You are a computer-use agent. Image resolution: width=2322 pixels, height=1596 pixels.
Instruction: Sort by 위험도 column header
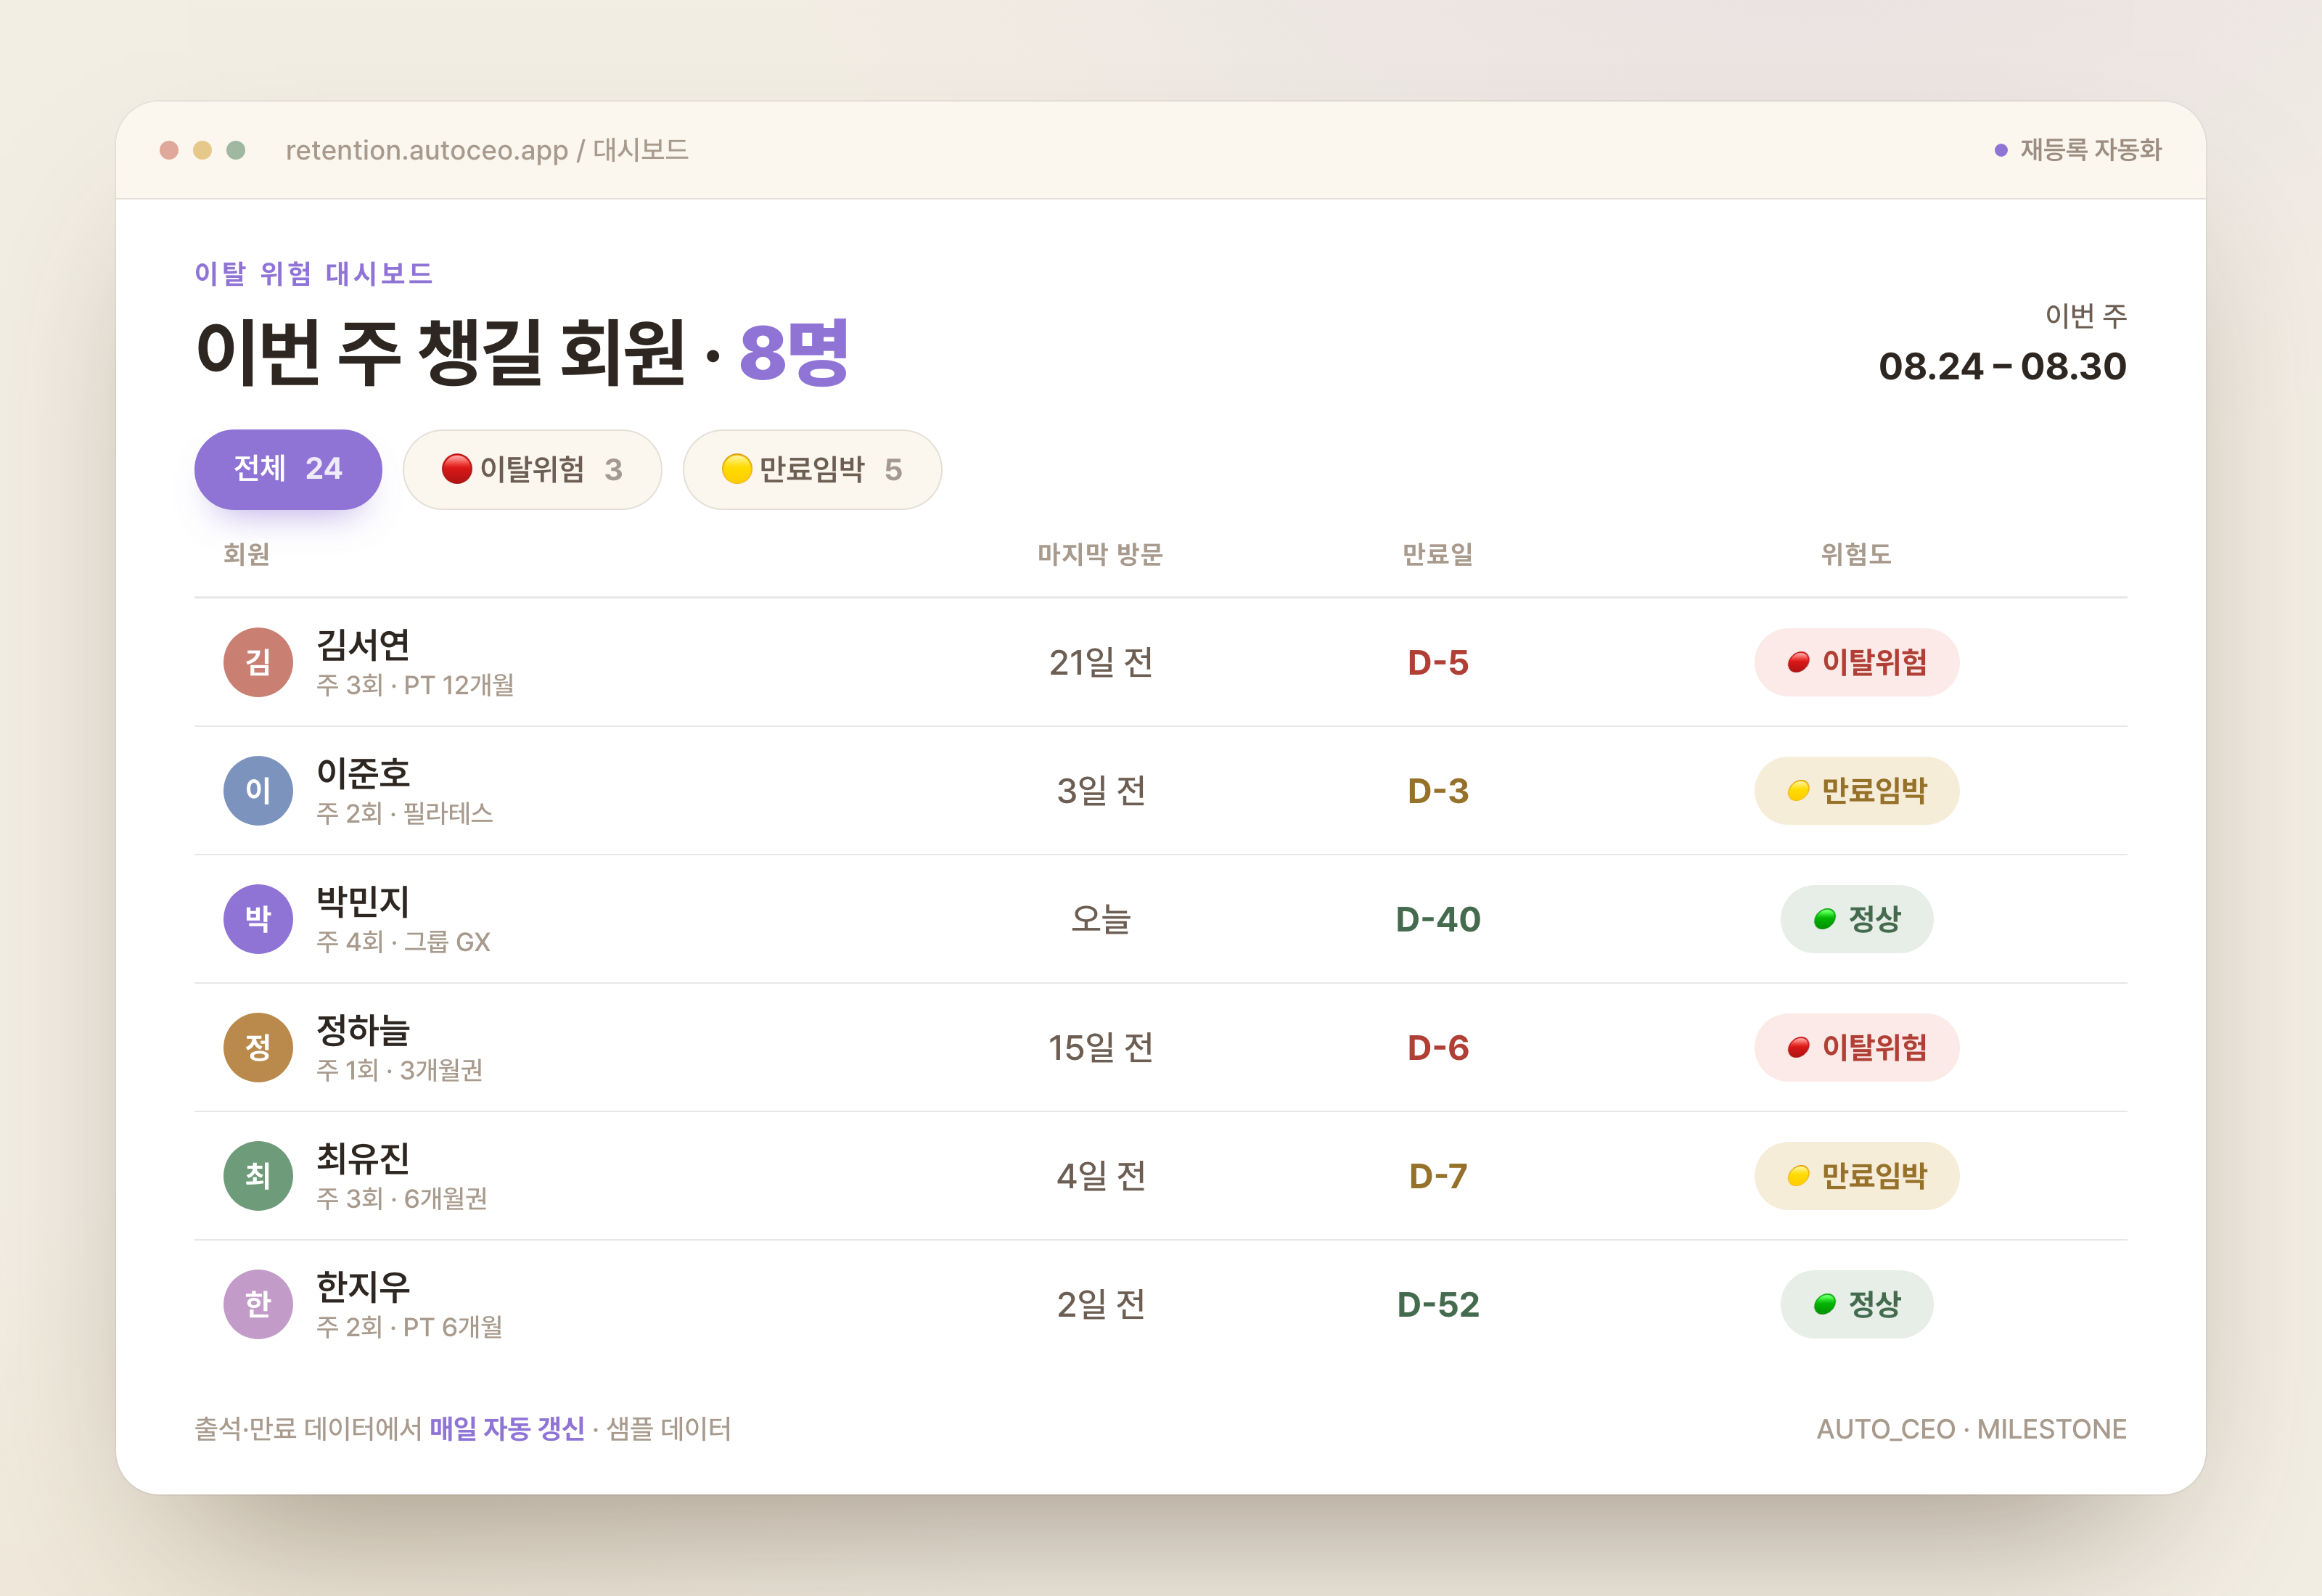click(1856, 554)
